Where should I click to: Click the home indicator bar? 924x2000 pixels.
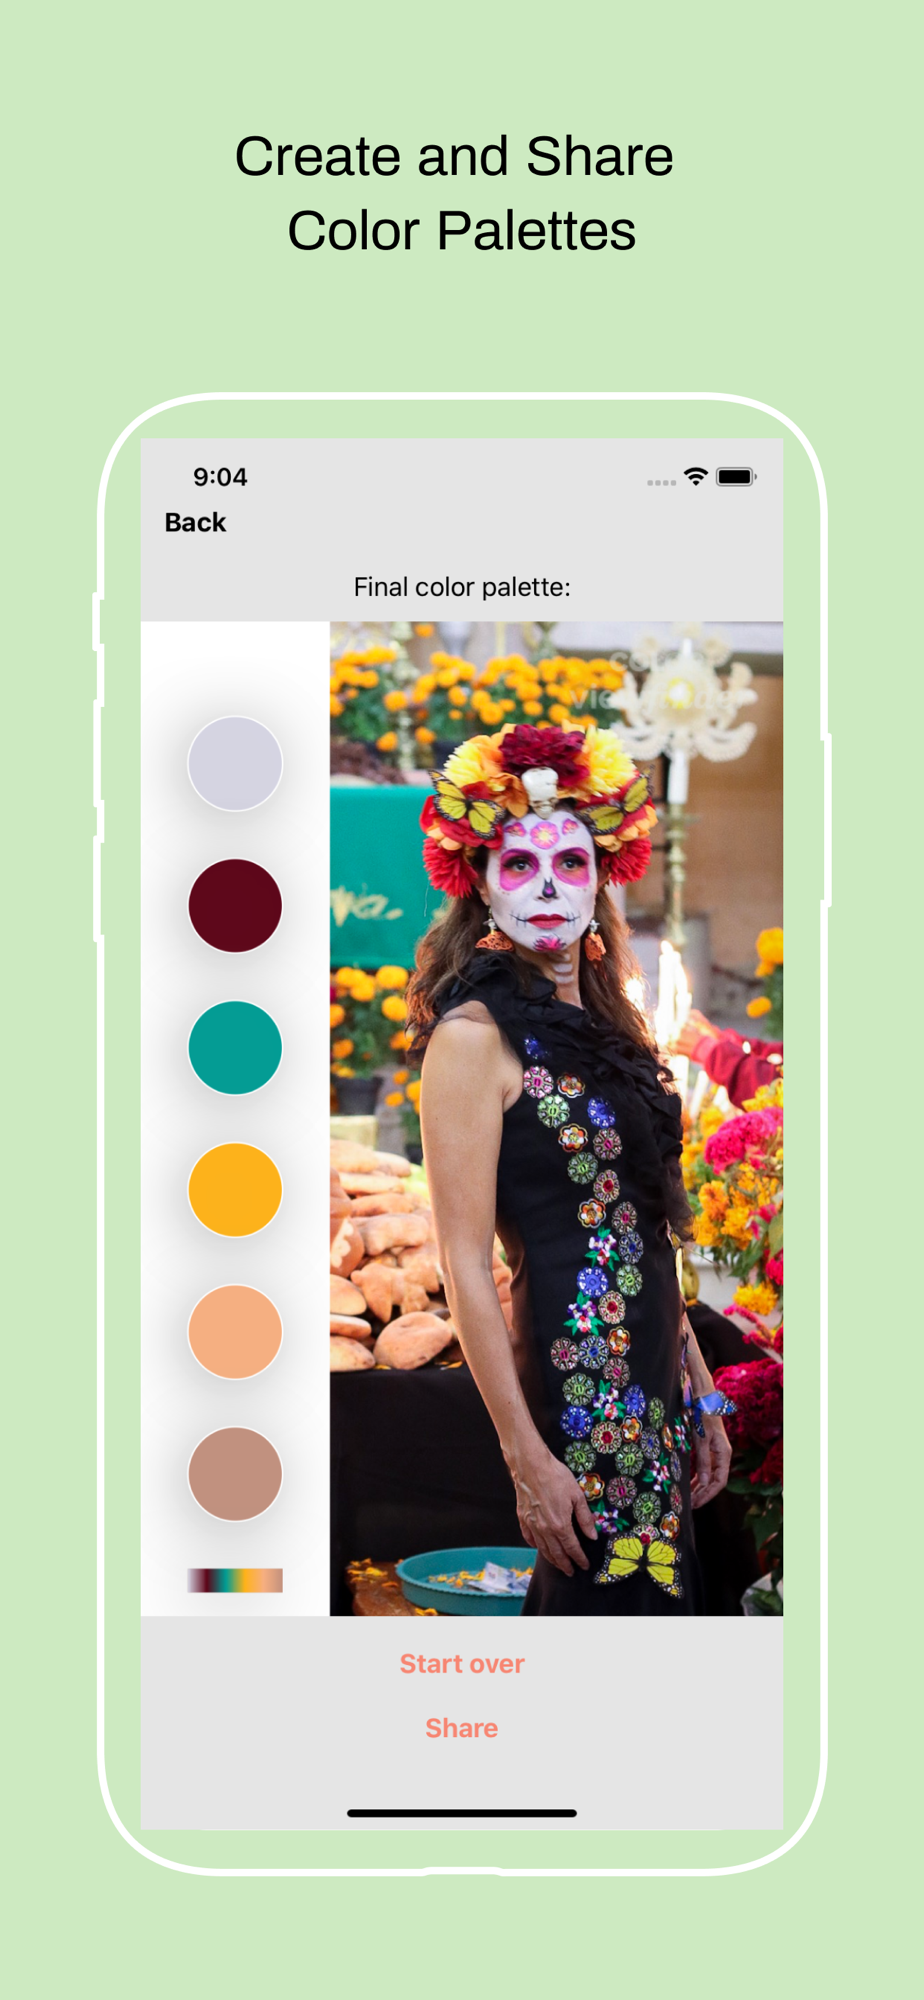462,1812
